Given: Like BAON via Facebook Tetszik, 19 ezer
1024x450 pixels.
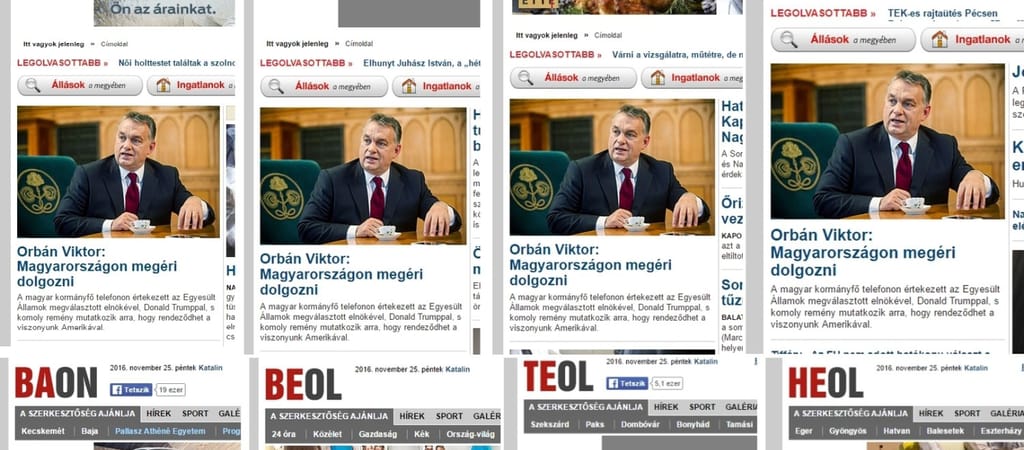Looking at the screenshot, I should [x=131, y=390].
